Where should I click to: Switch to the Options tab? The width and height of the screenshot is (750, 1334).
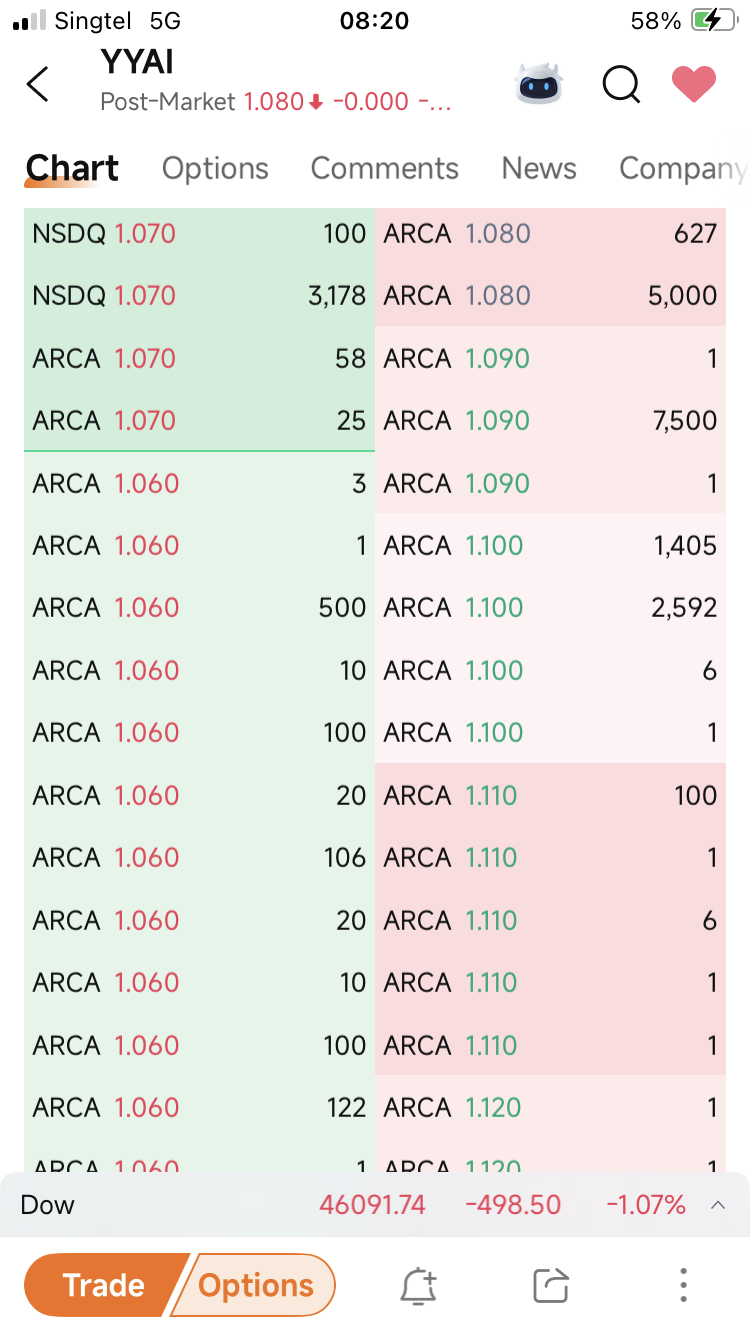point(215,168)
